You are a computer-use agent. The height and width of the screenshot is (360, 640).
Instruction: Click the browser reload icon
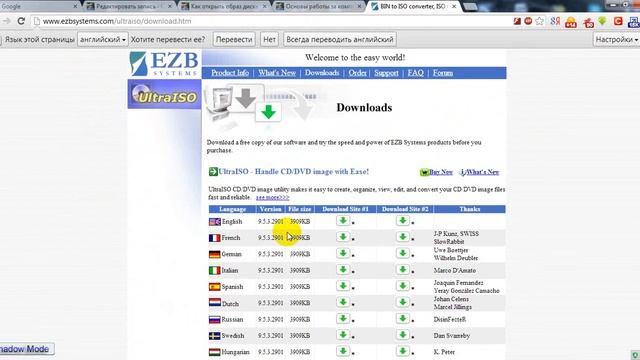(x=21, y=21)
